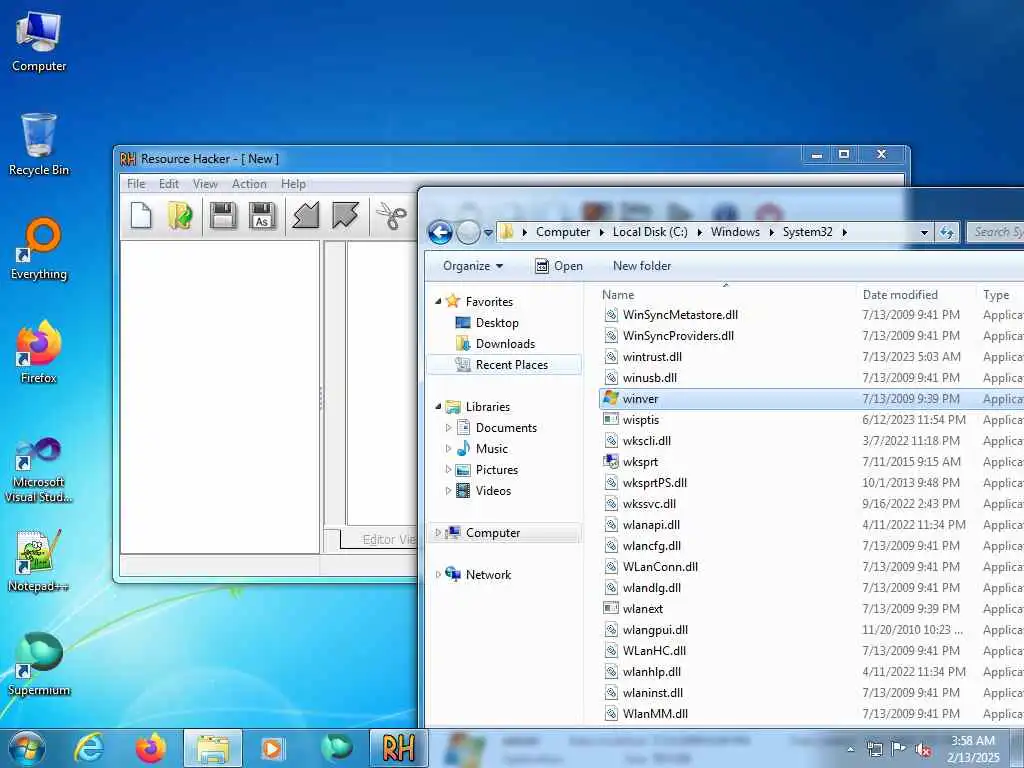
Task: Click the Internet Explorer taskbar icon
Action: [89, 748]
